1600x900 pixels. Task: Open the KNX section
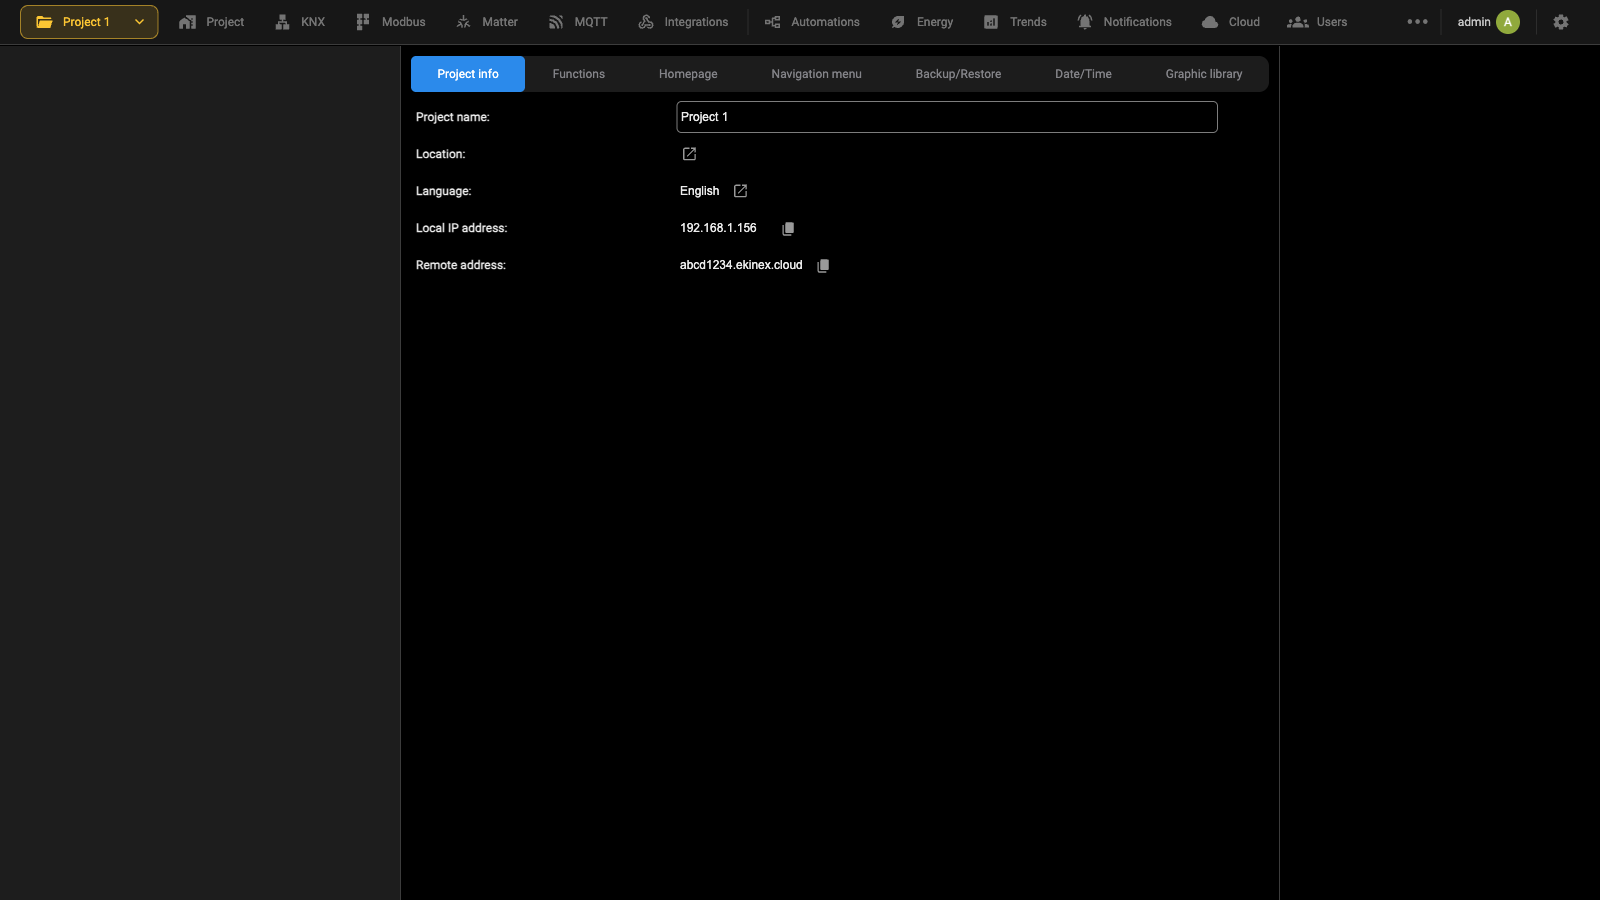tap(300, 22)
